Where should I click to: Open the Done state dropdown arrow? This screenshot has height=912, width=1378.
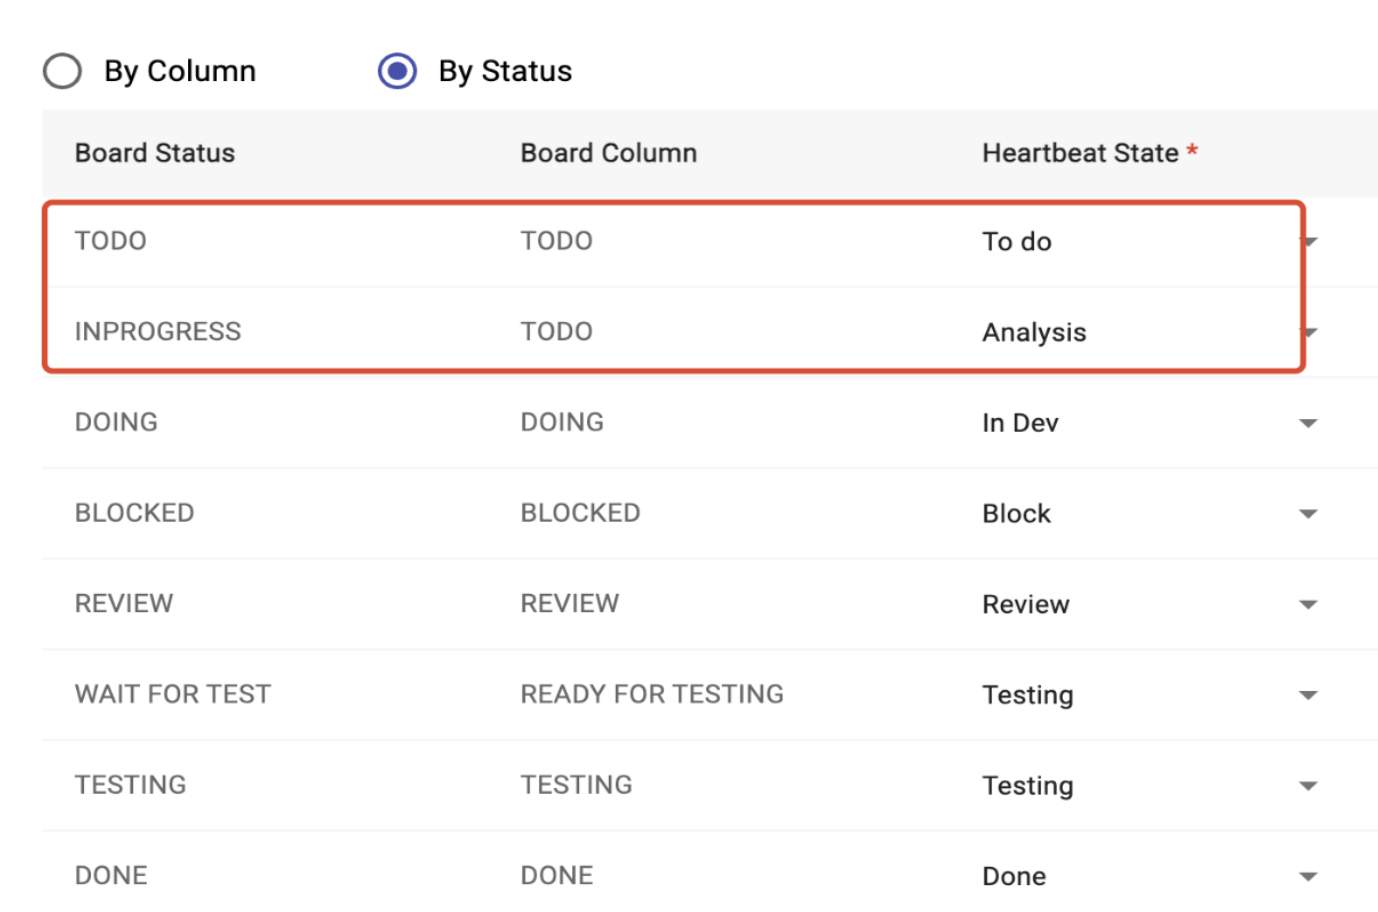pos(1307,876)
